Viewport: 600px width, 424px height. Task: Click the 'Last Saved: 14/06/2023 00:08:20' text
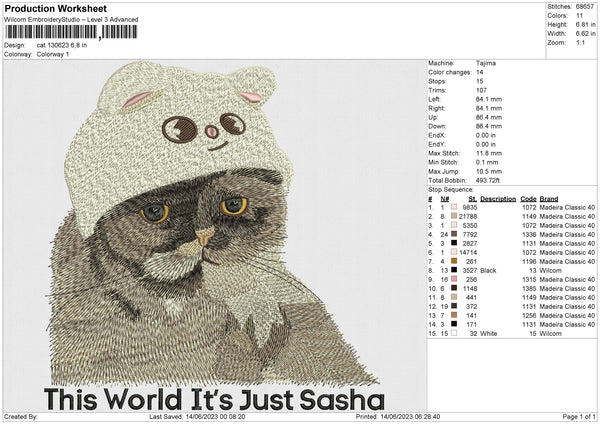(x=197, y=416)
